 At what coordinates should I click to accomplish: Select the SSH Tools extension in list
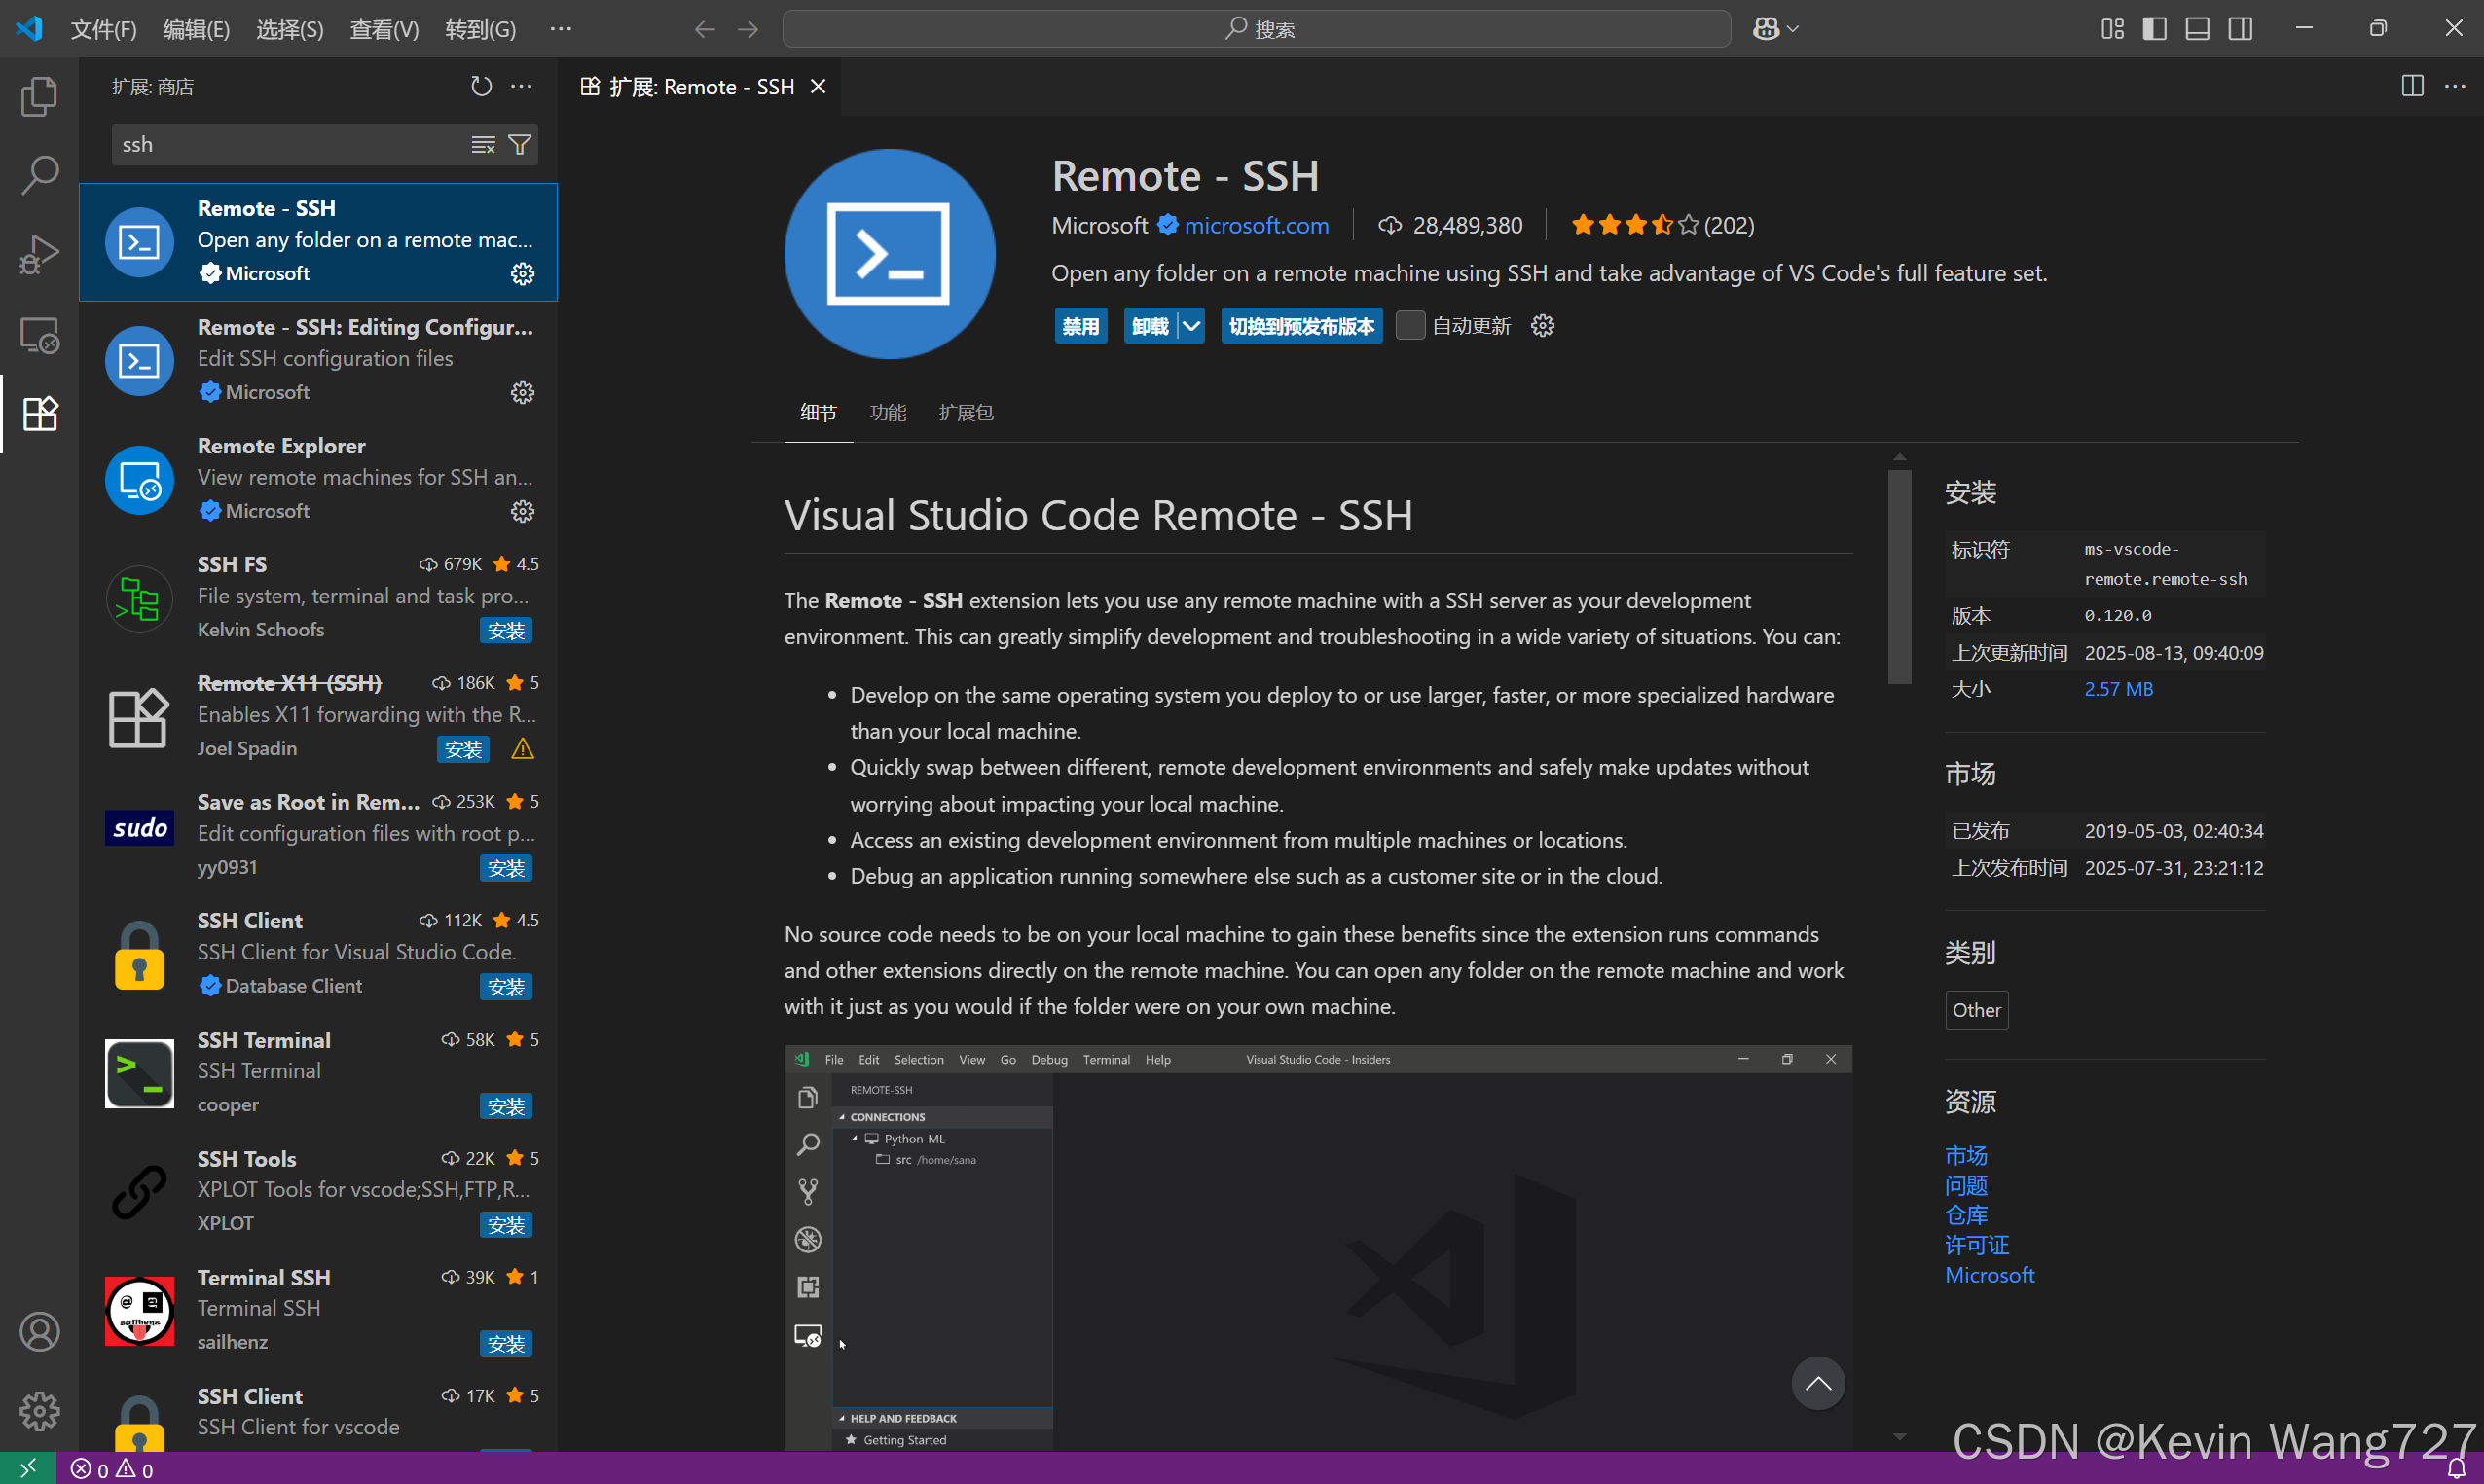pos(318,1190)
